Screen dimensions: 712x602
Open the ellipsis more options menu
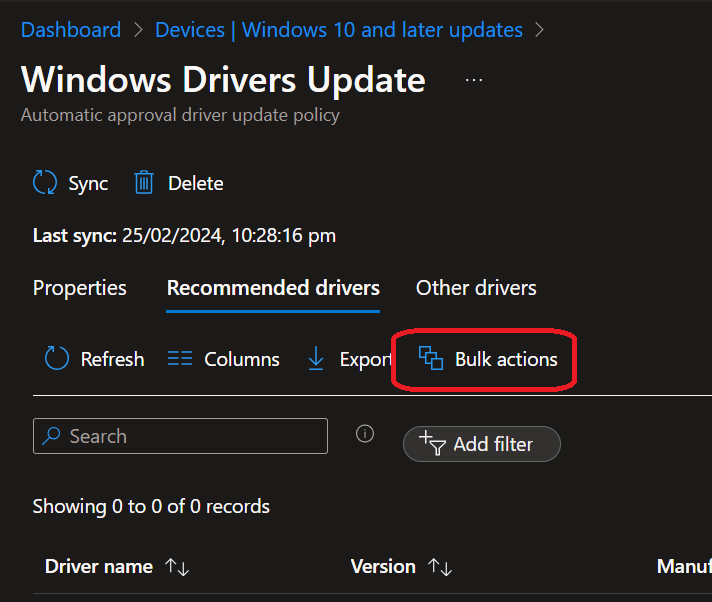(x=474, y=80)
